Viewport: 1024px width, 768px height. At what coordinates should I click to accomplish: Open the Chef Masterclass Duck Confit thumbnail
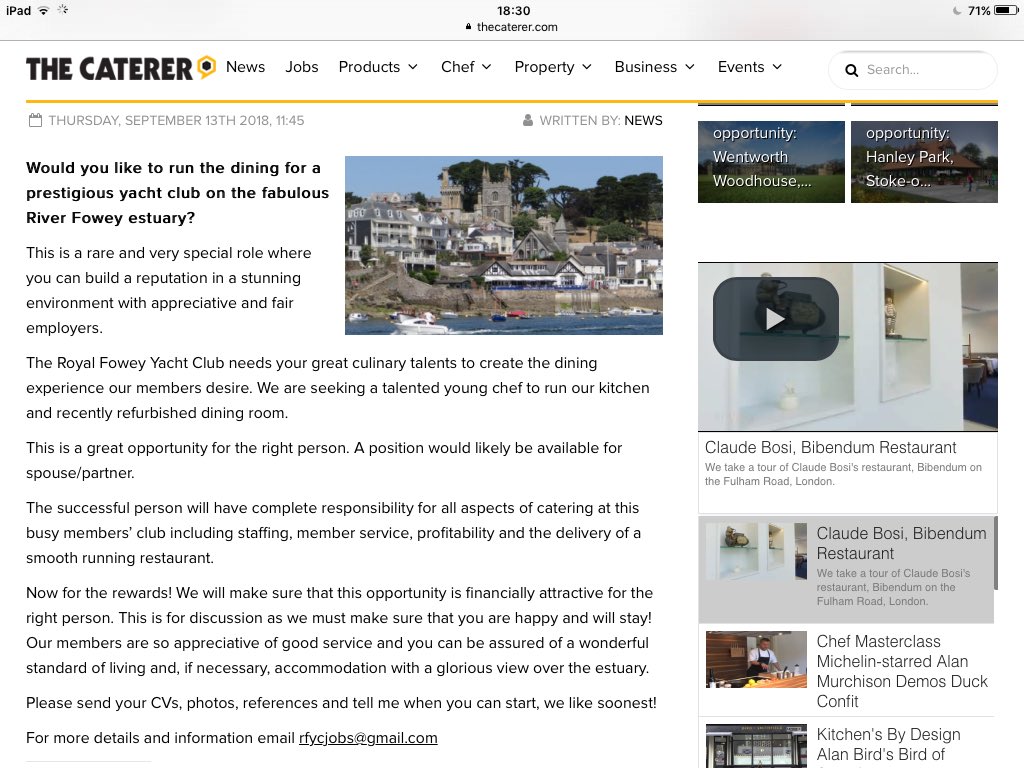(756, 661)
